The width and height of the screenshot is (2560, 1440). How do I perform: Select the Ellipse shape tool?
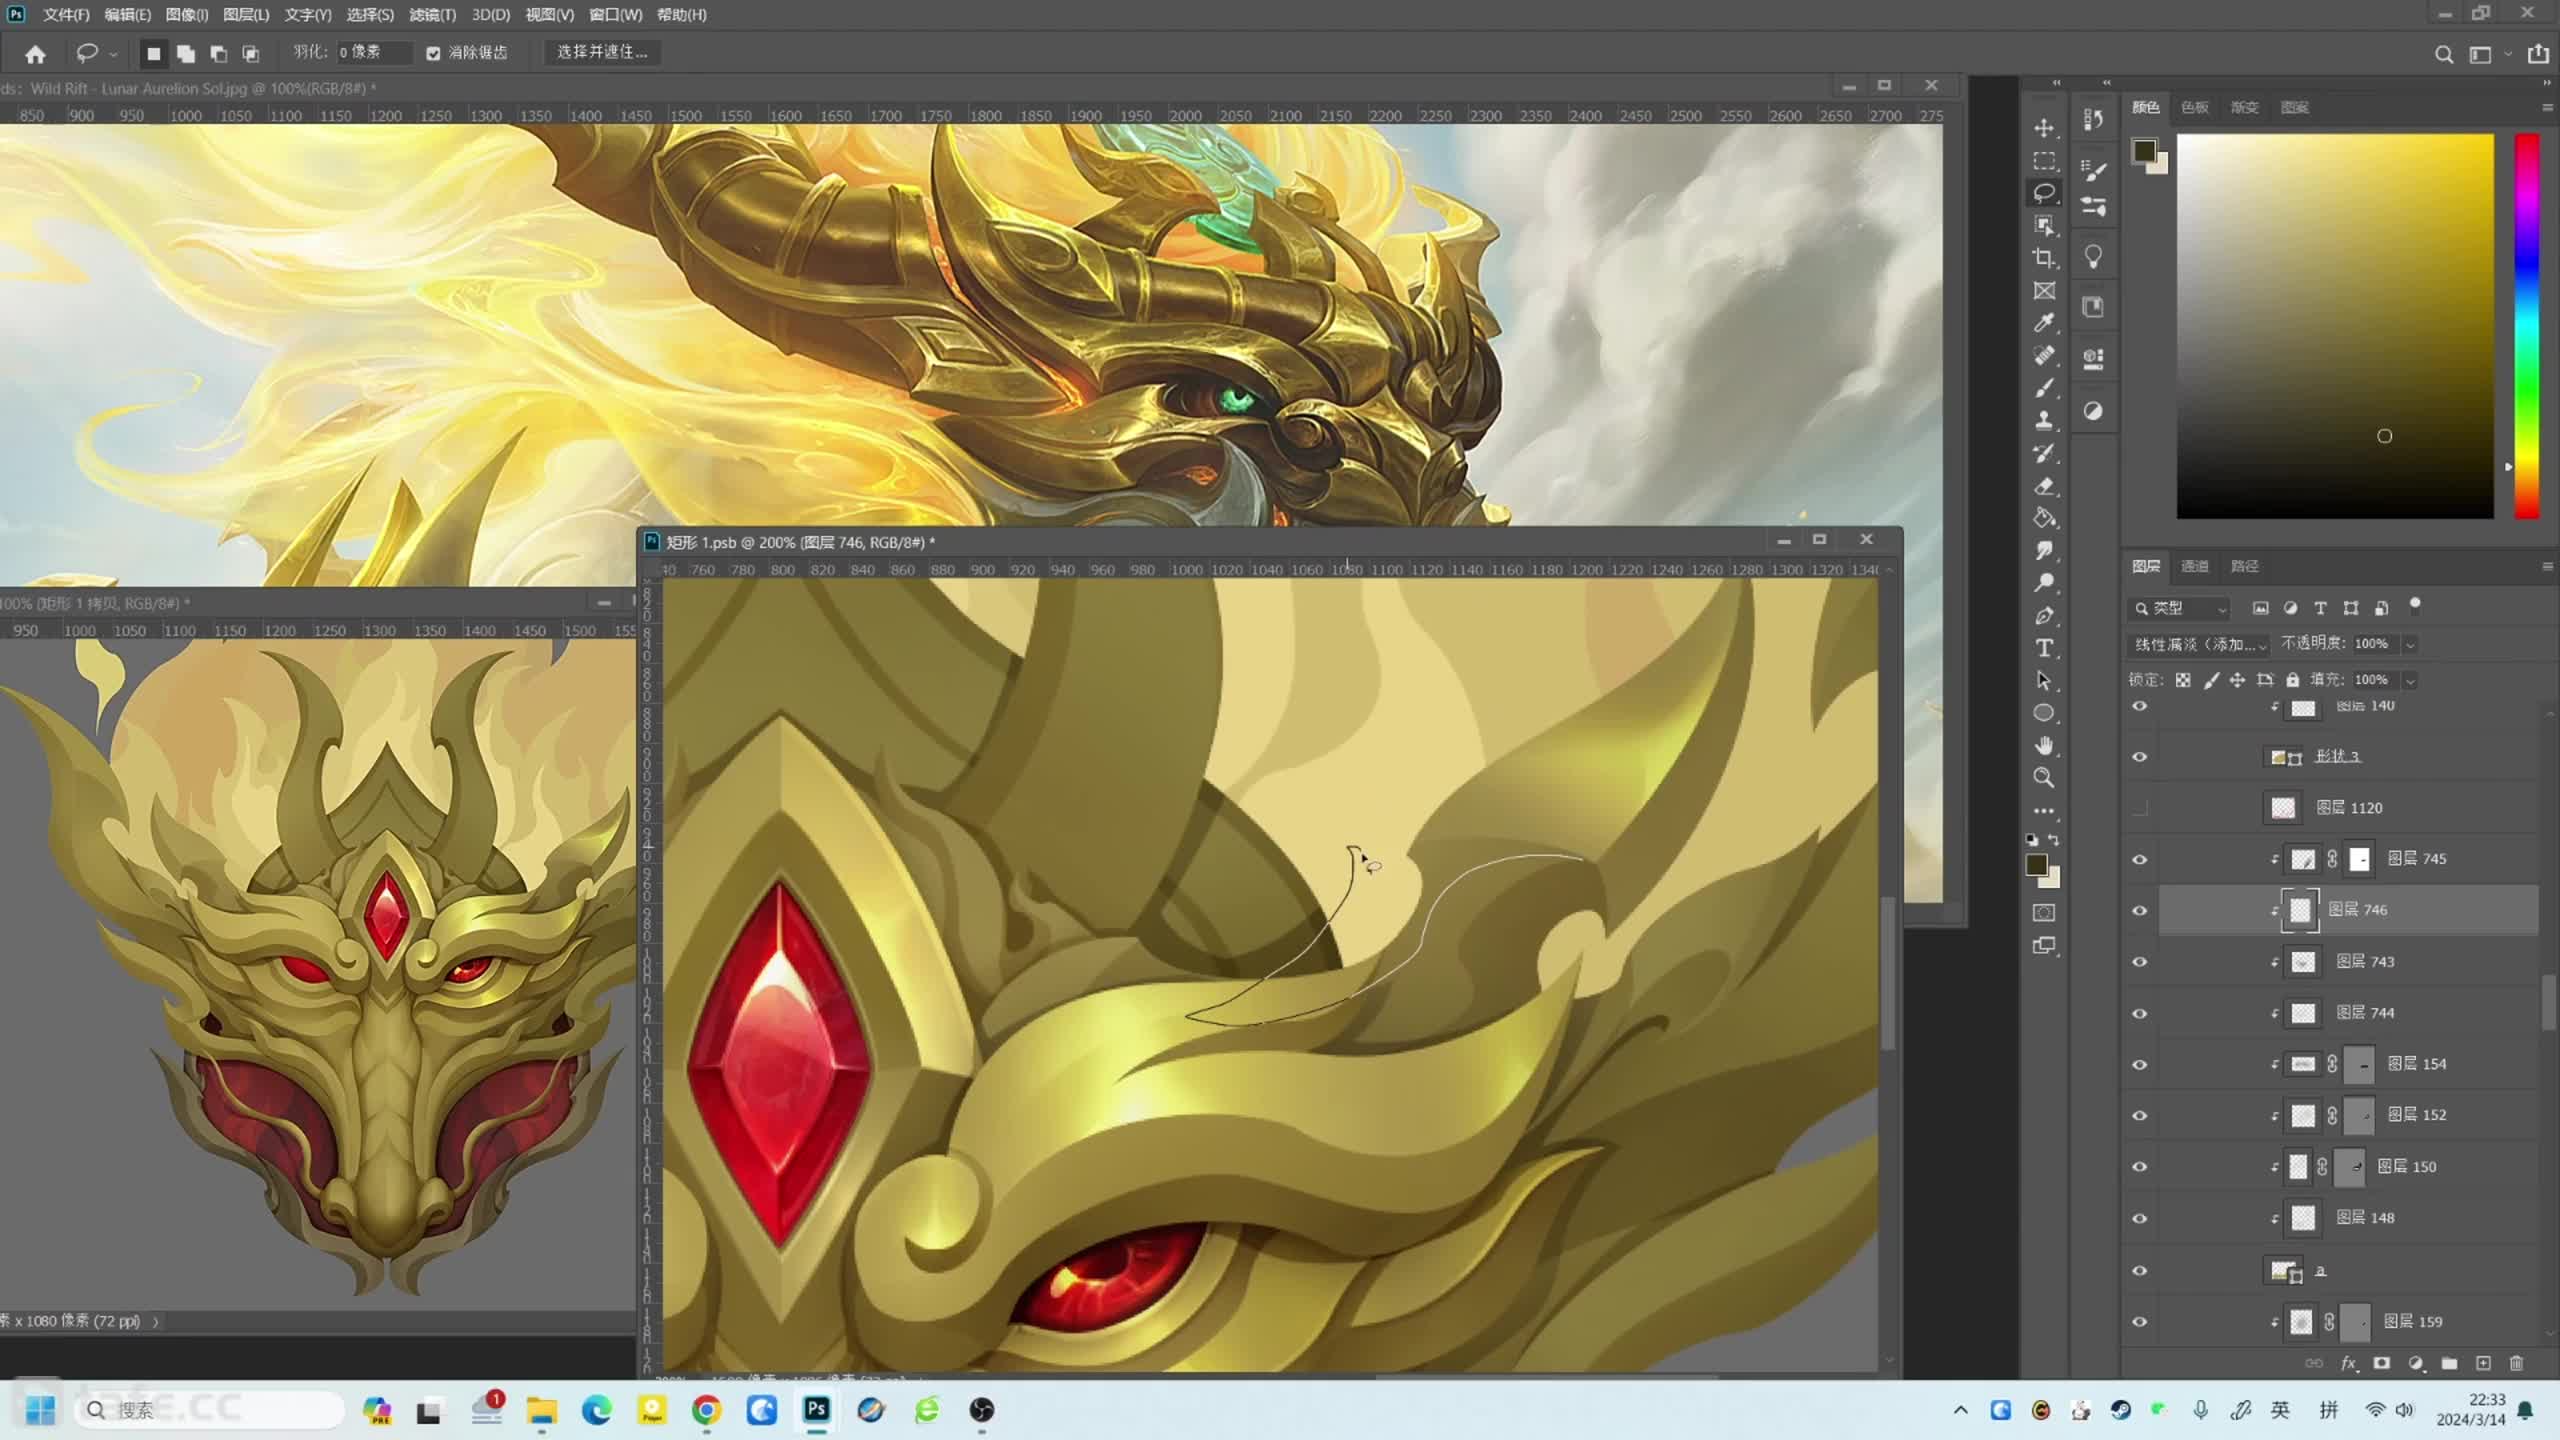coord(2044,713)
